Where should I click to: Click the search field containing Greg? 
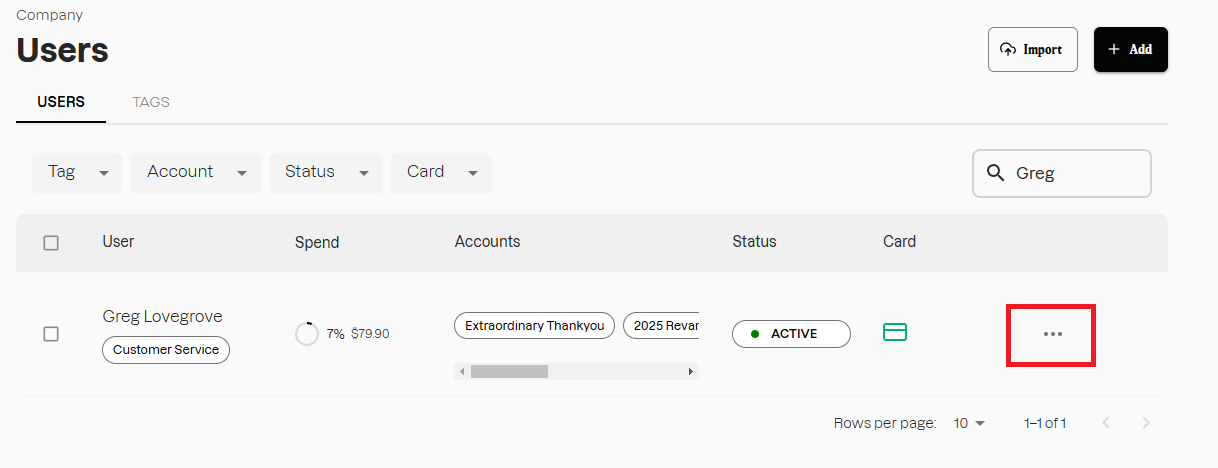(x=1076, y=173)
